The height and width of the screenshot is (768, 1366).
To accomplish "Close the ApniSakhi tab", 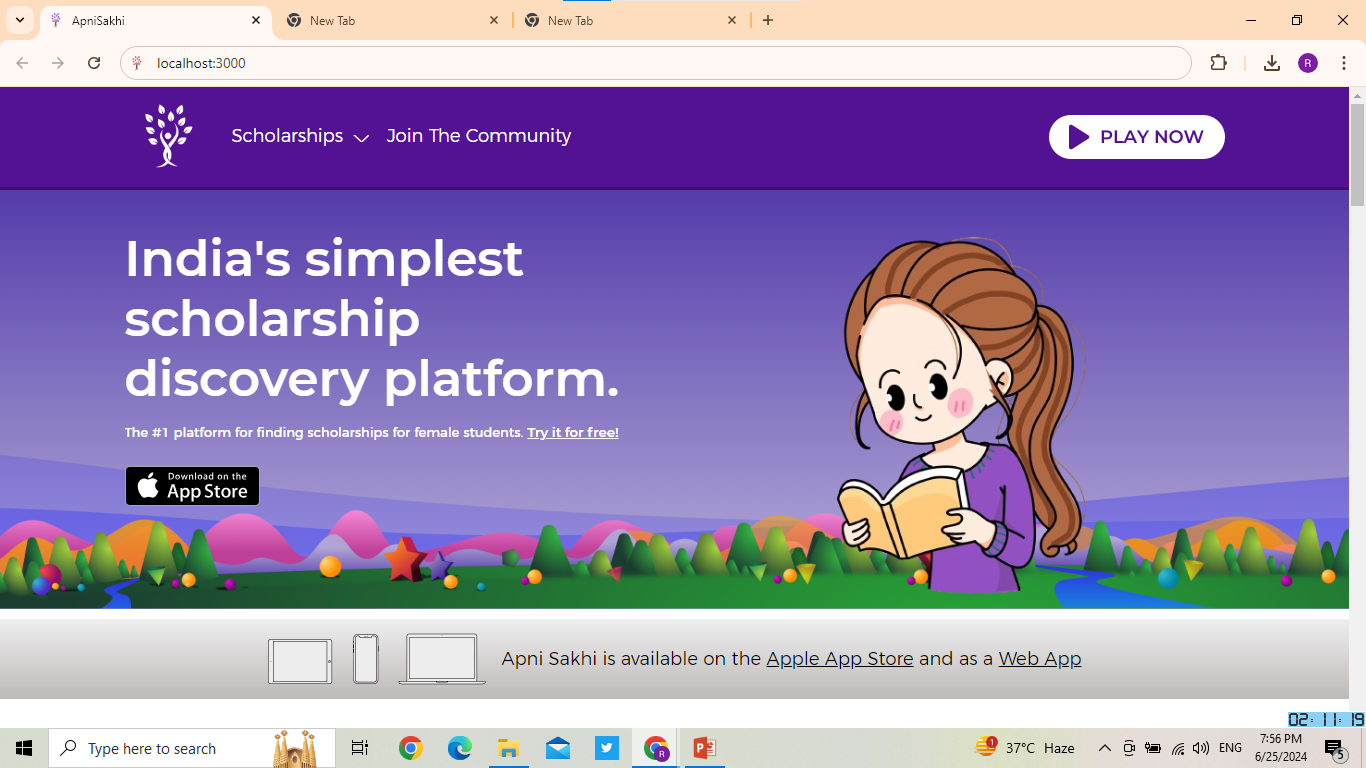I will 256,20.
